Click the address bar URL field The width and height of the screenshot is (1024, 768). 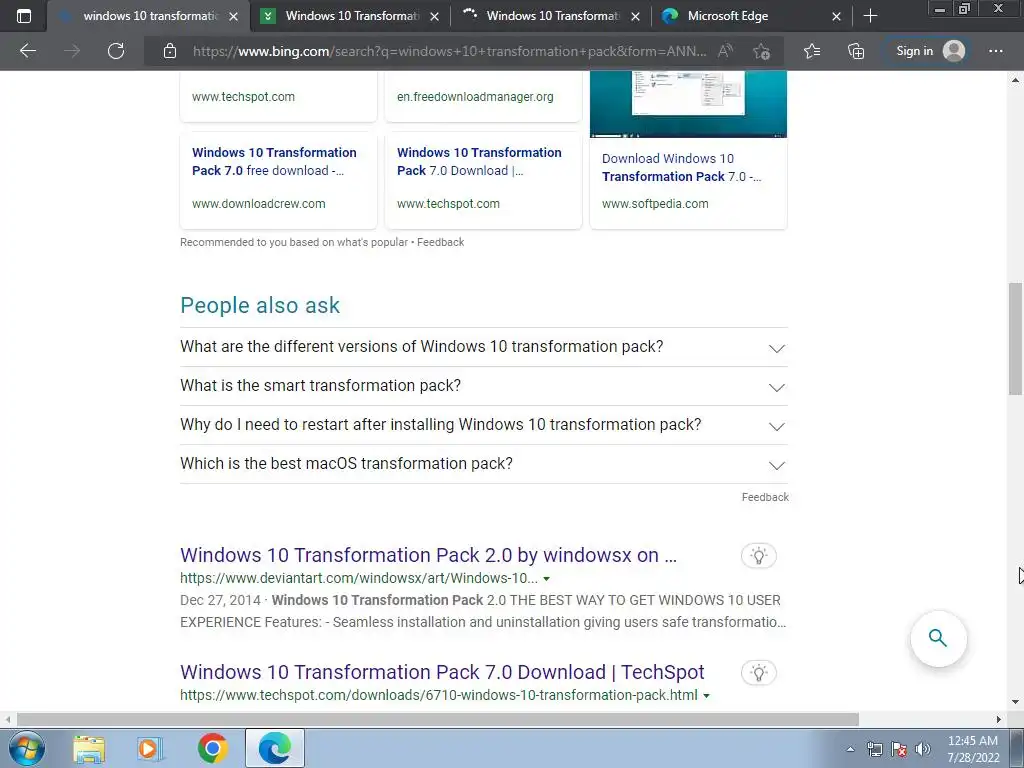tap(449, 51)
